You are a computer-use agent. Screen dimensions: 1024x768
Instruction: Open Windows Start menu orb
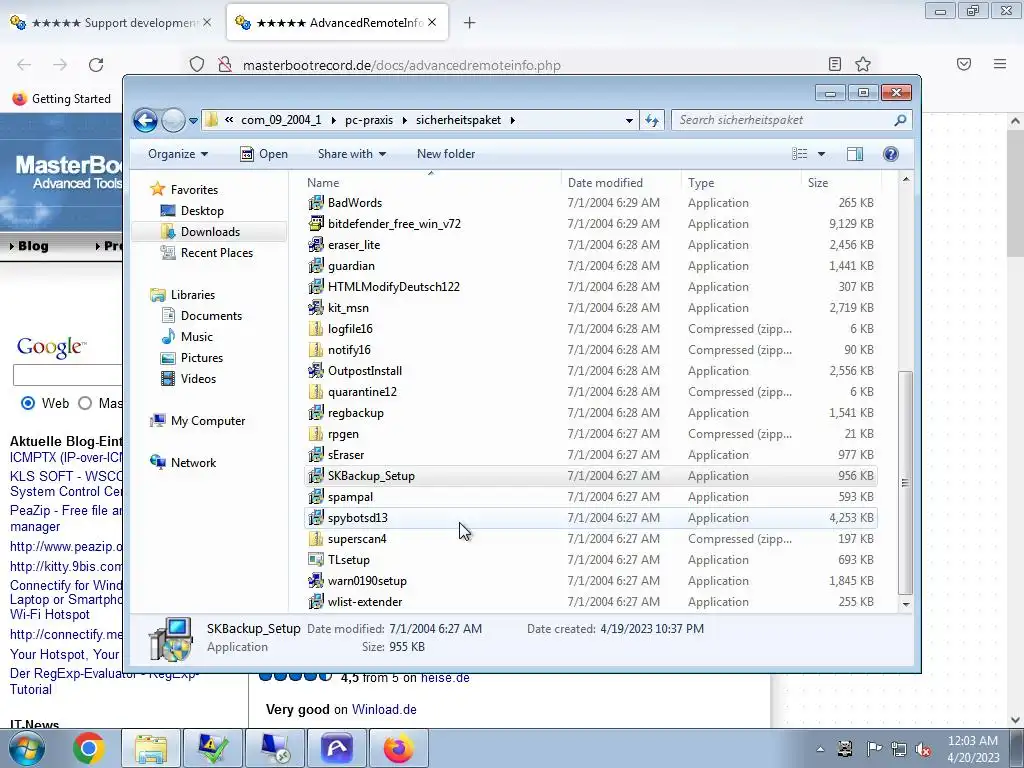tap(27, 748)
